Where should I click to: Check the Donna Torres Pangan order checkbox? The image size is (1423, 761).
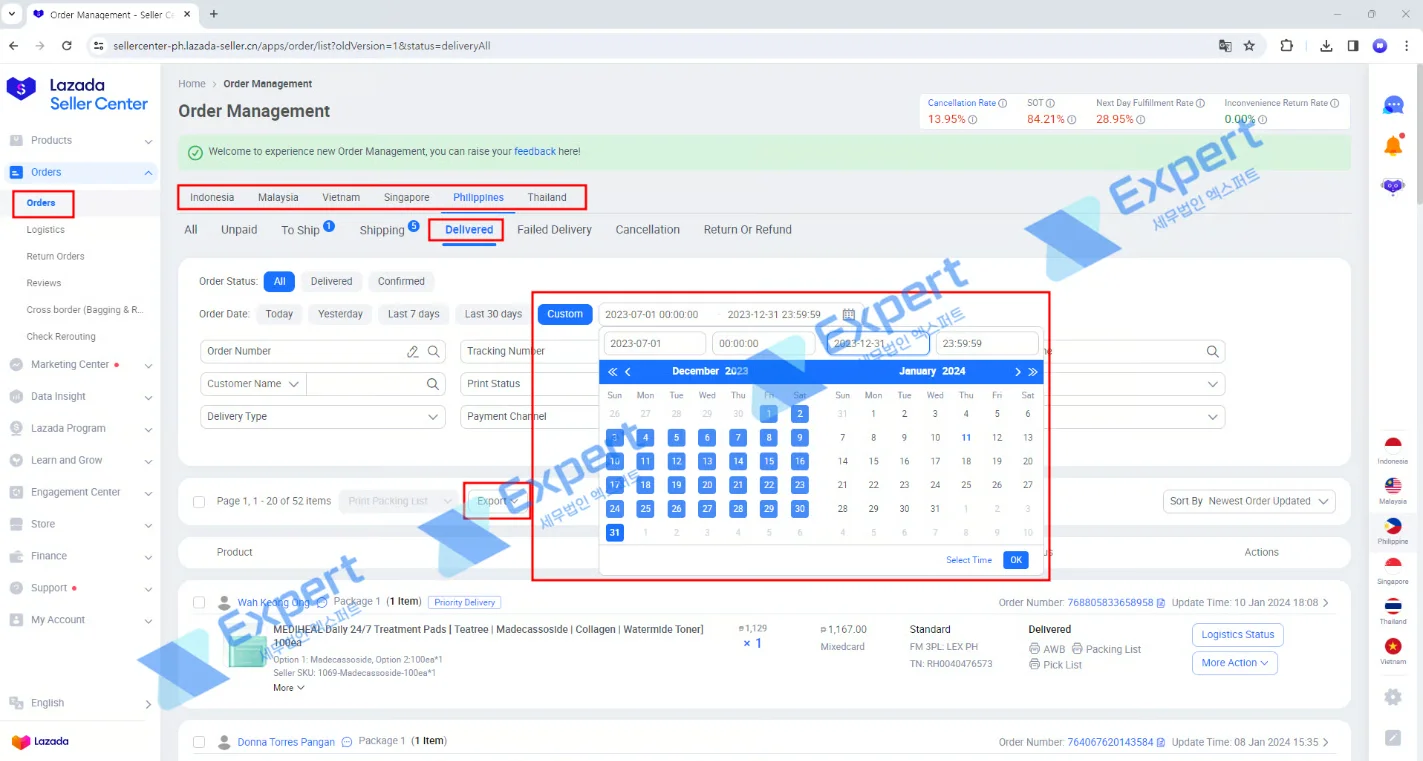click(x=199, y=742)
